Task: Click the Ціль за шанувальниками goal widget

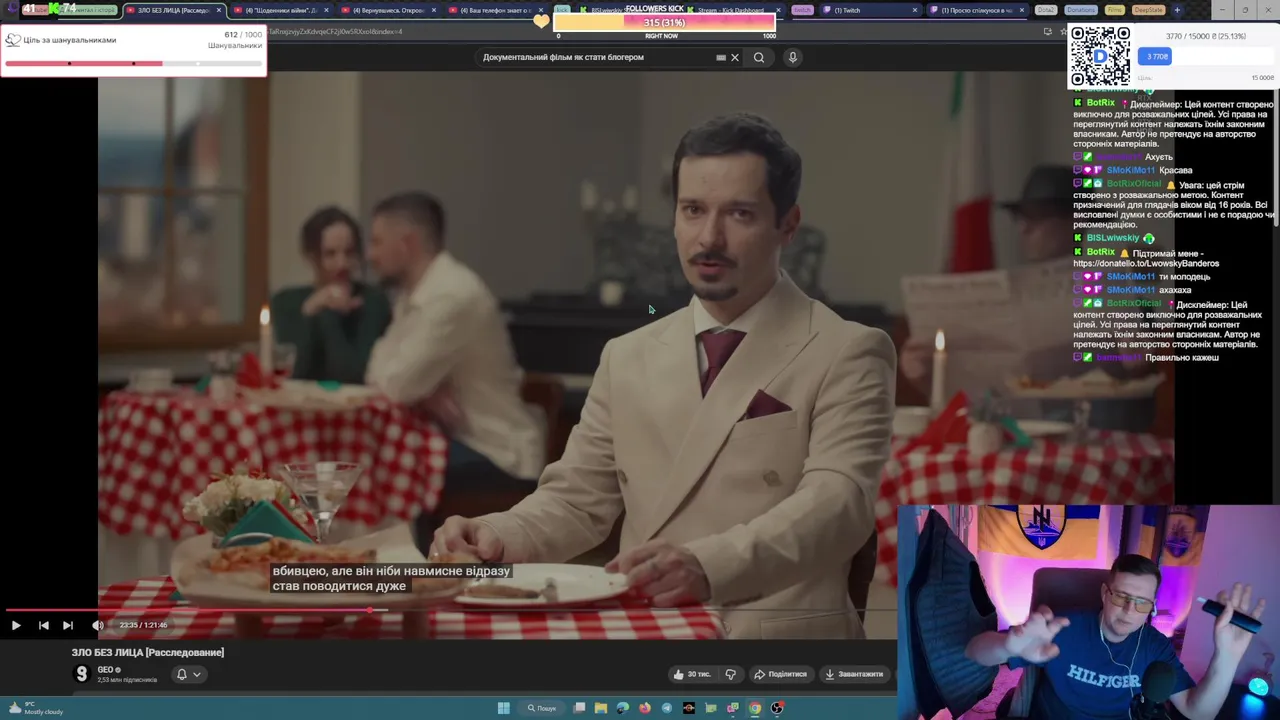Action: click(133, 51)
